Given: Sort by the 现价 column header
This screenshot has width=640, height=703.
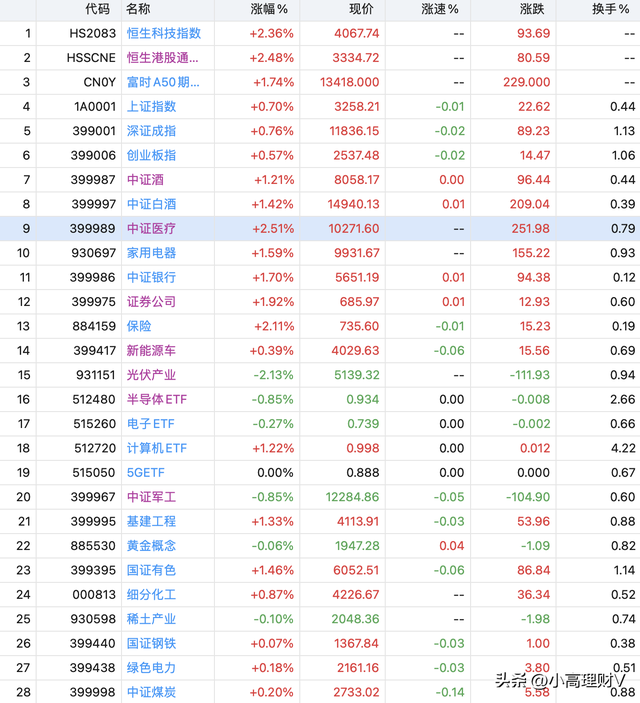Looking at the screenshot, I should (361, 9).
